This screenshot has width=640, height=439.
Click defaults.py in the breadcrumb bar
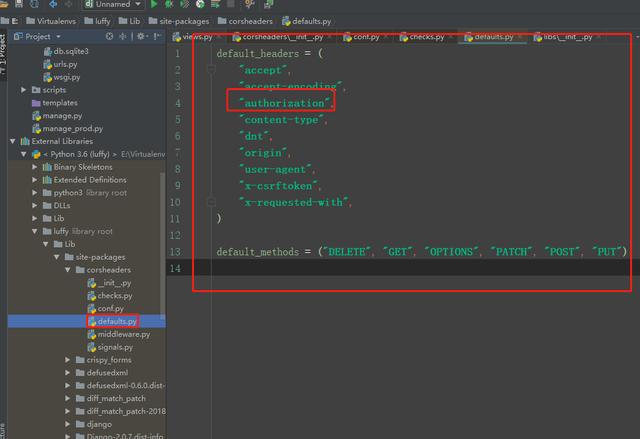click(x=307, y=21)
